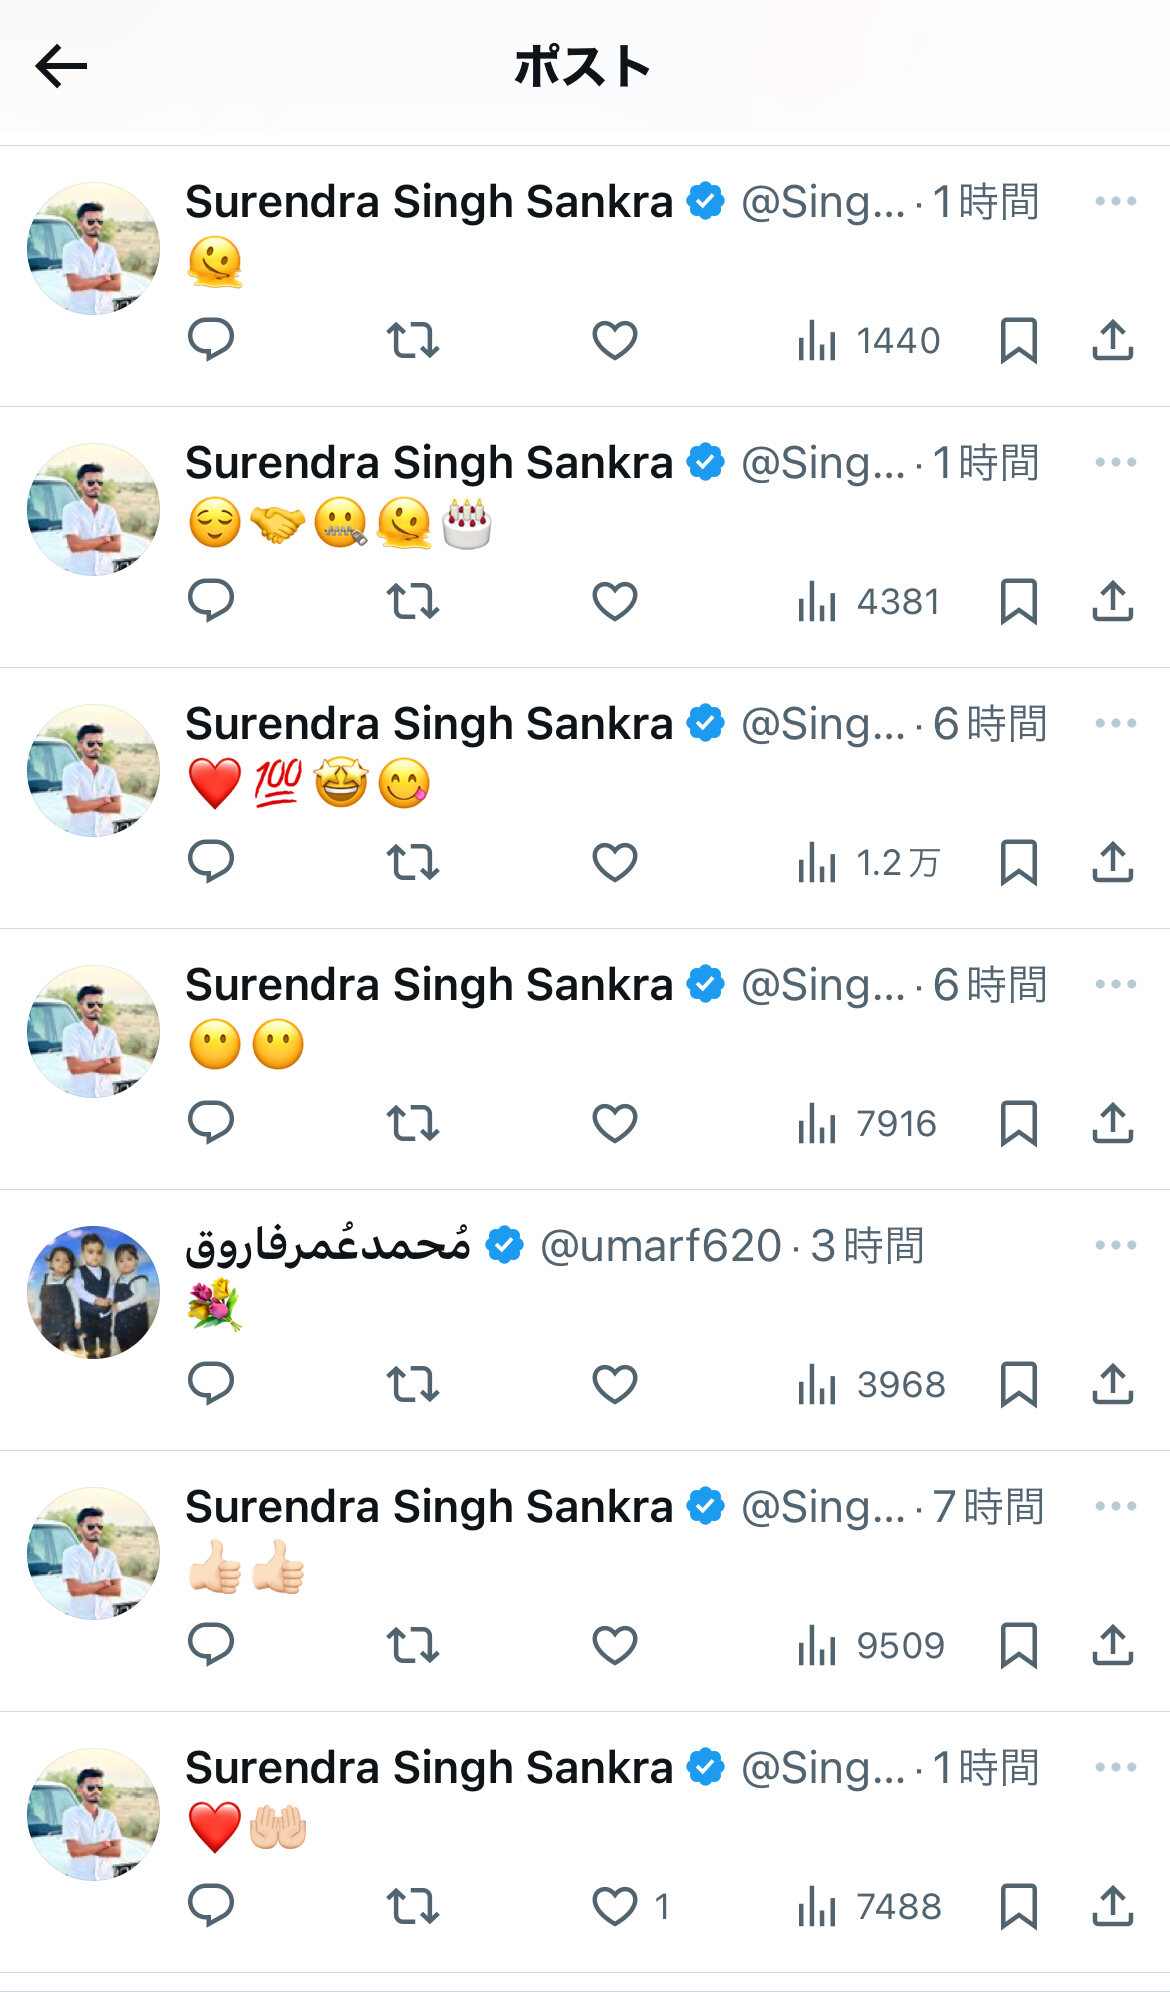Bookmark the post with 7488 views

pos(1018,1906)
